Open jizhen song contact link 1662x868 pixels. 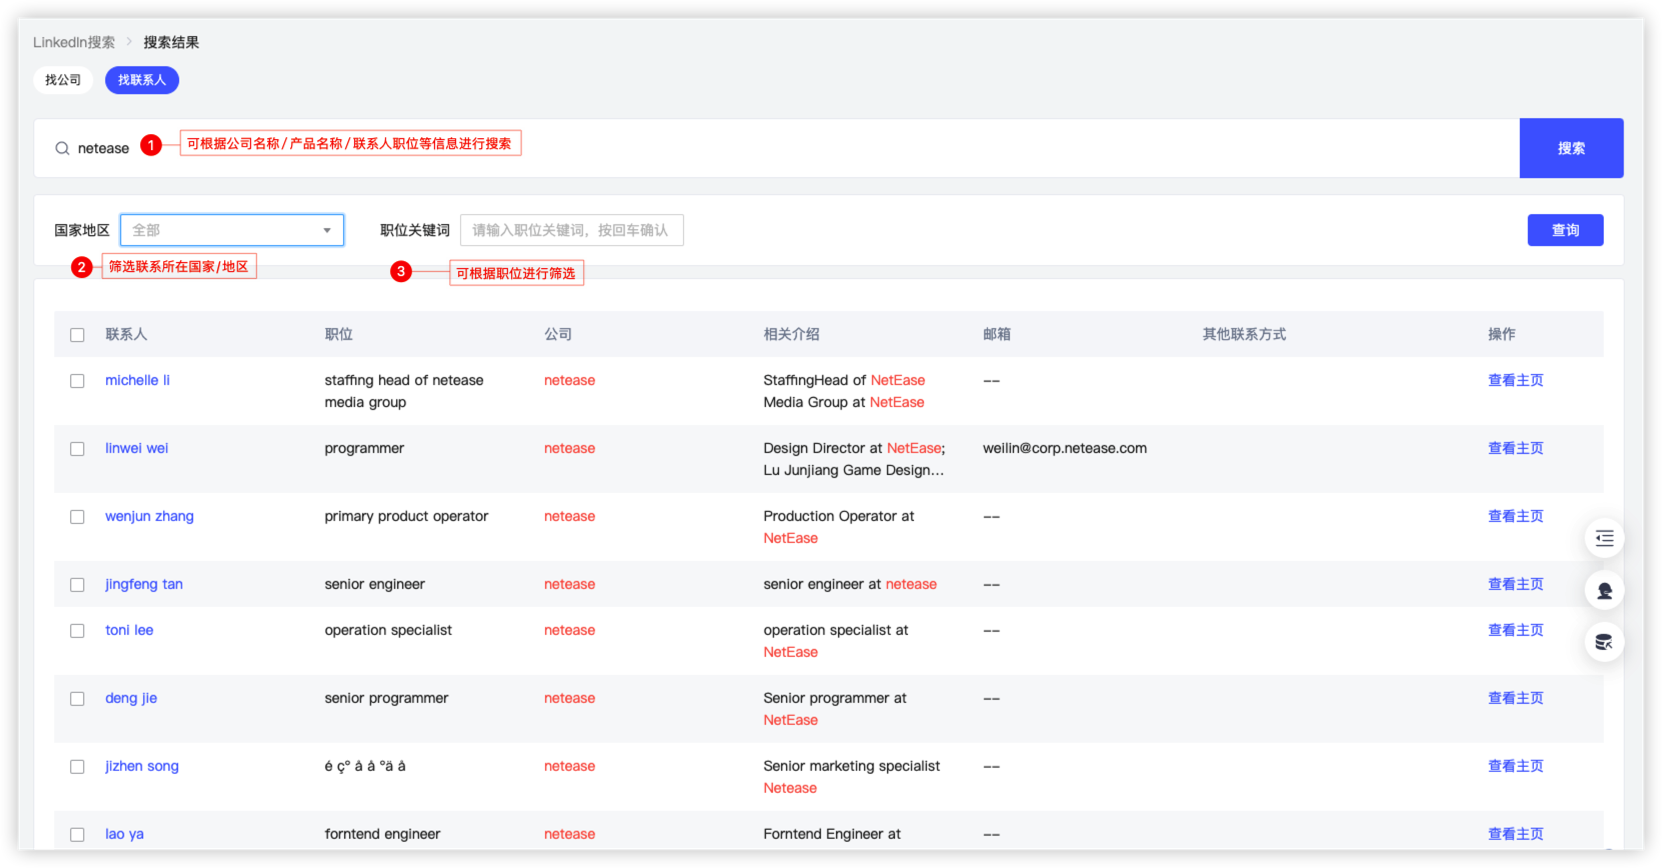pos(142,766)
